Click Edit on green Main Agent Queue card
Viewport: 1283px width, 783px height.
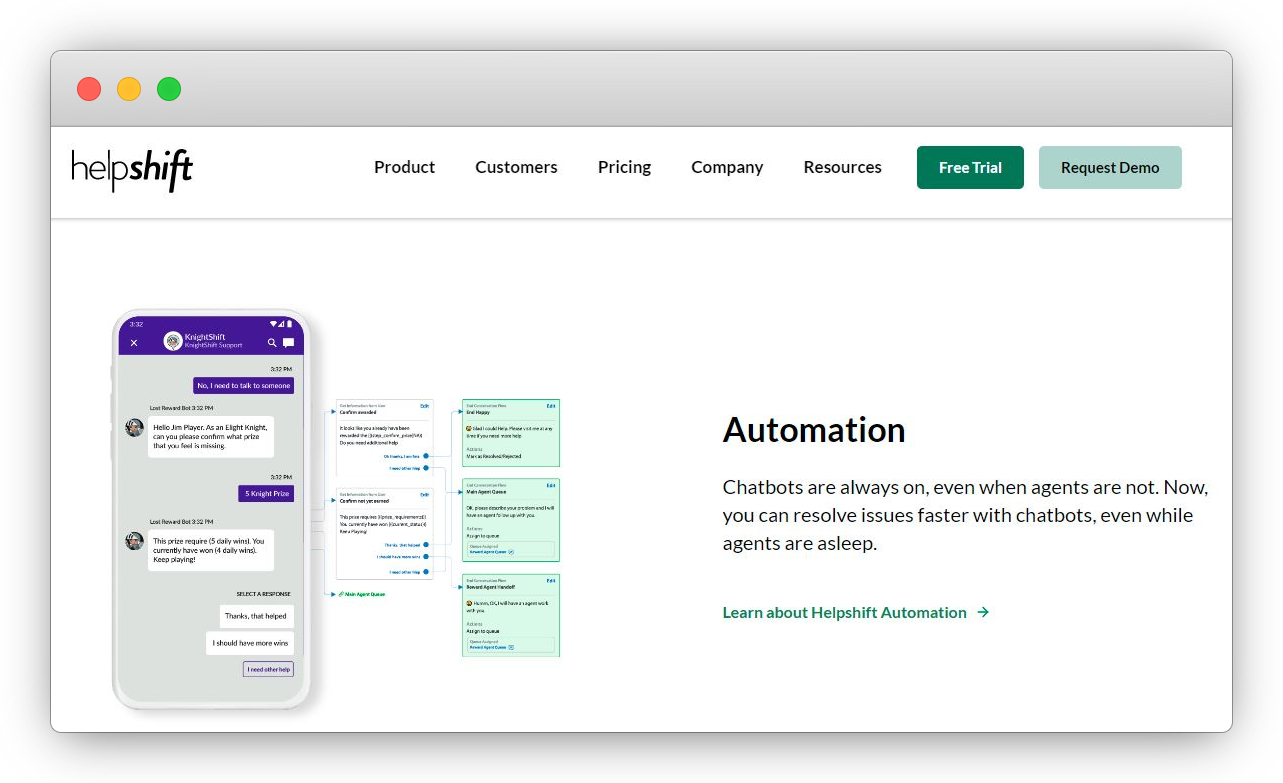click(551, 485)
